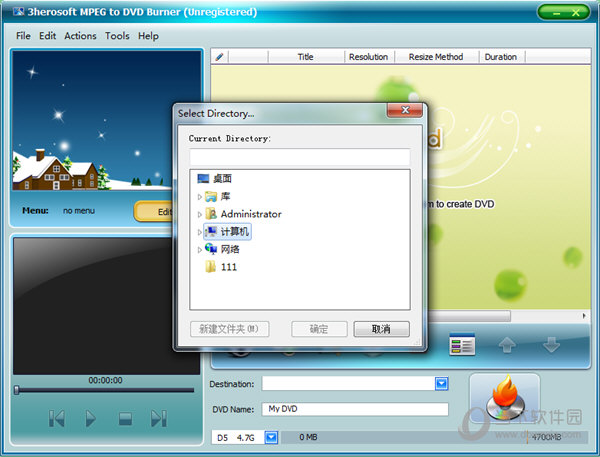Click the pencil edit column icon

point(219,57)
